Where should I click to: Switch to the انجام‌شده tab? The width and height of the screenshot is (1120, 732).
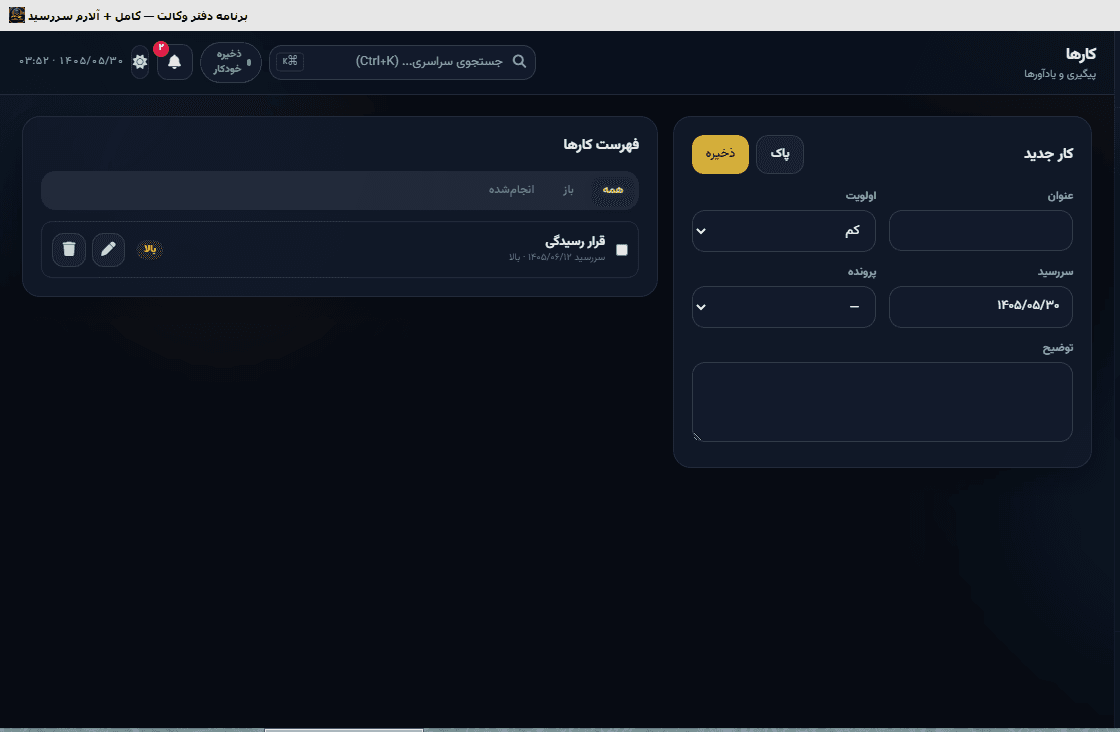click(x=511, y=190)
